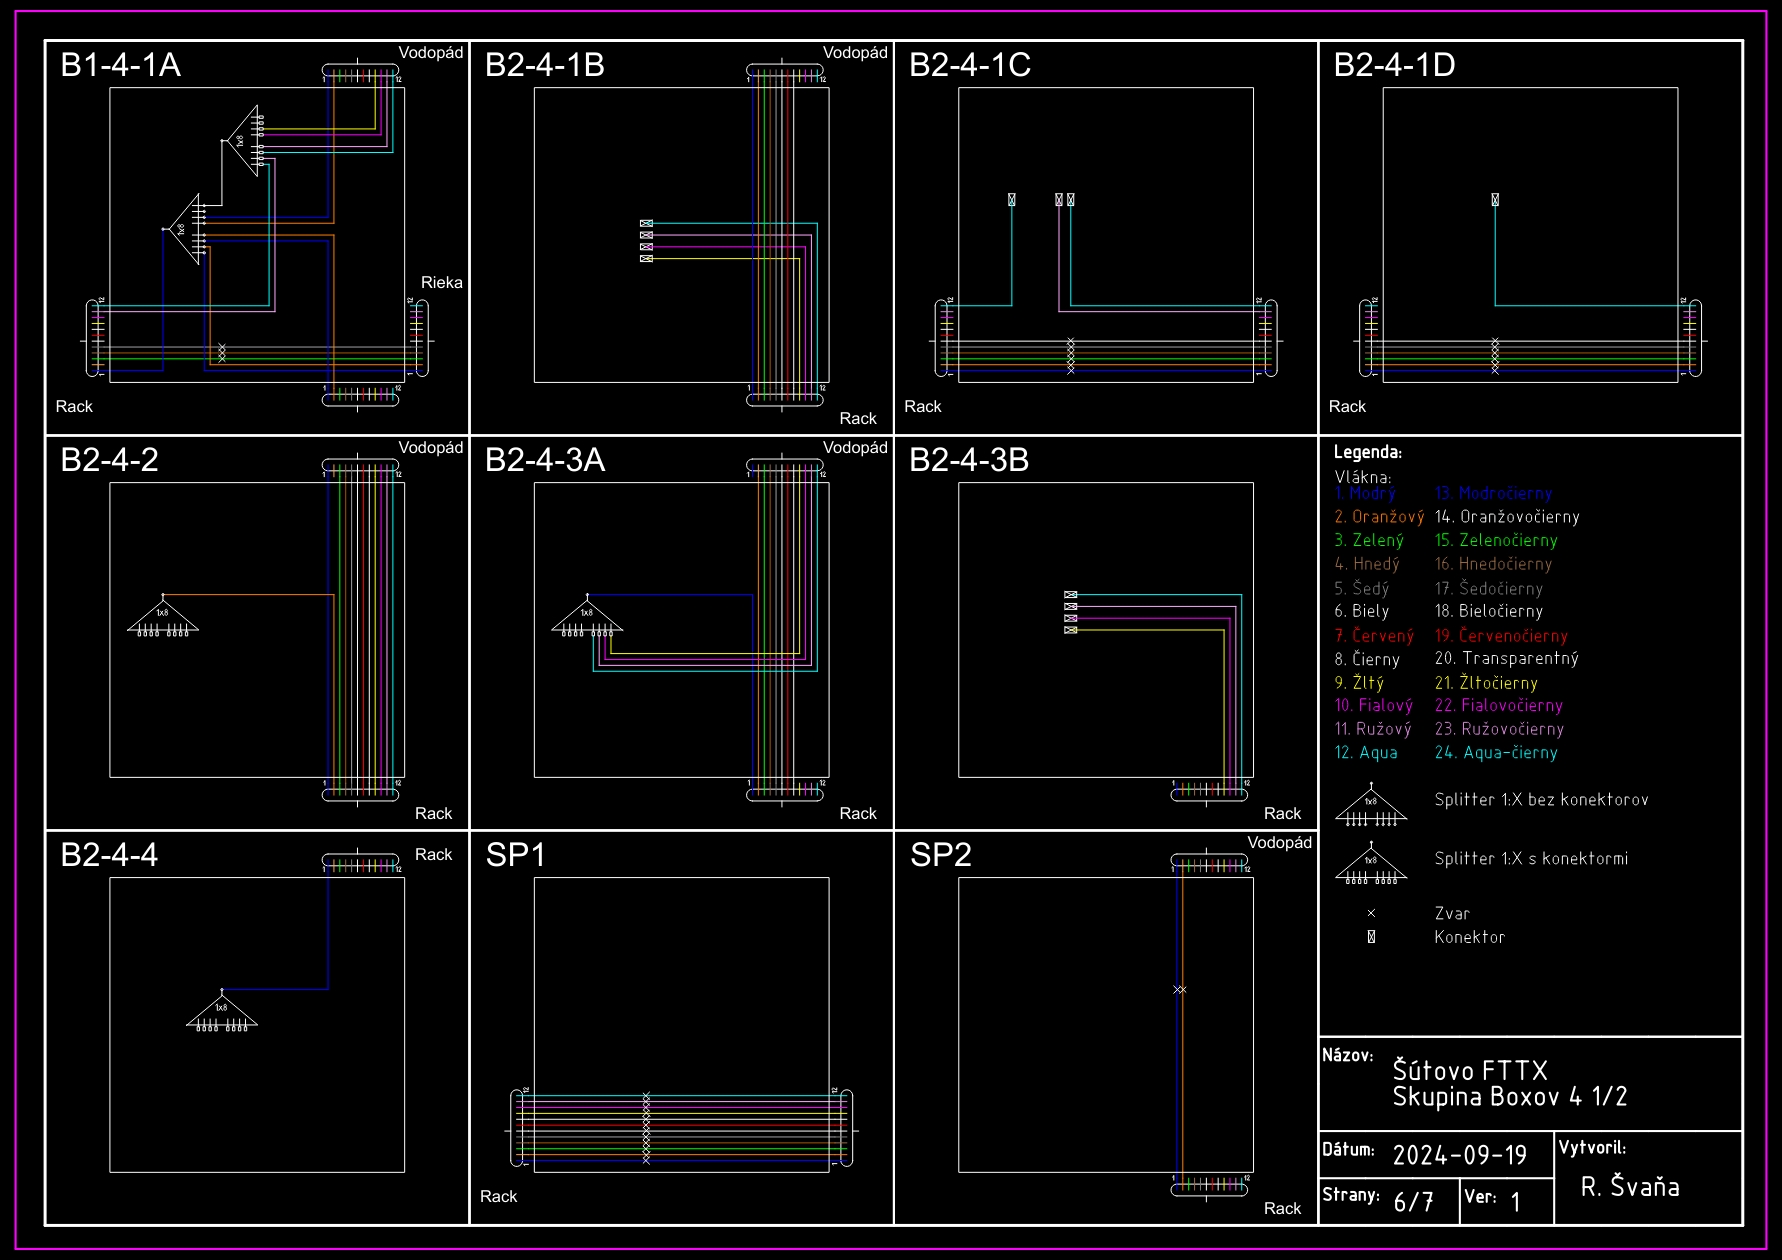This screenshot has width=1782, height=1260.
Task: Select the B2-4-3B box title
Action: tap(968, 460)
